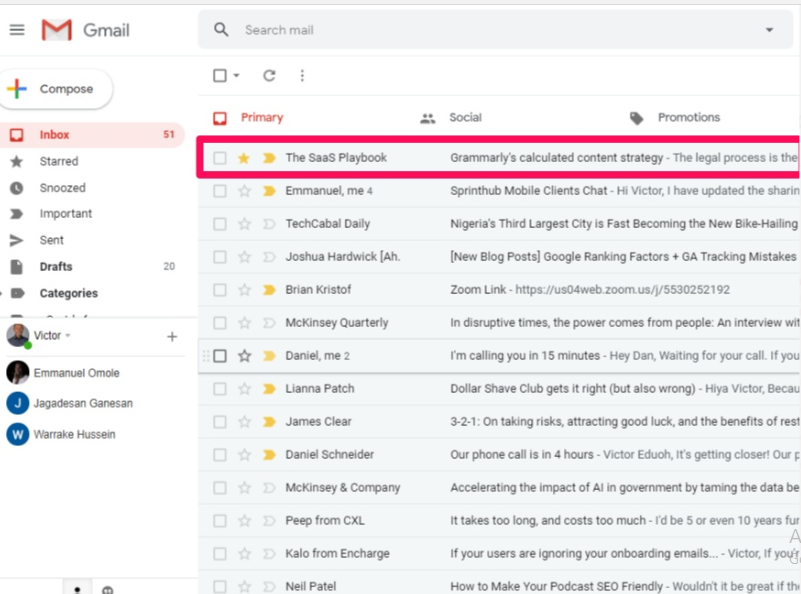
Task: Star the McKinsey & Company email
Action: (244, 488)
